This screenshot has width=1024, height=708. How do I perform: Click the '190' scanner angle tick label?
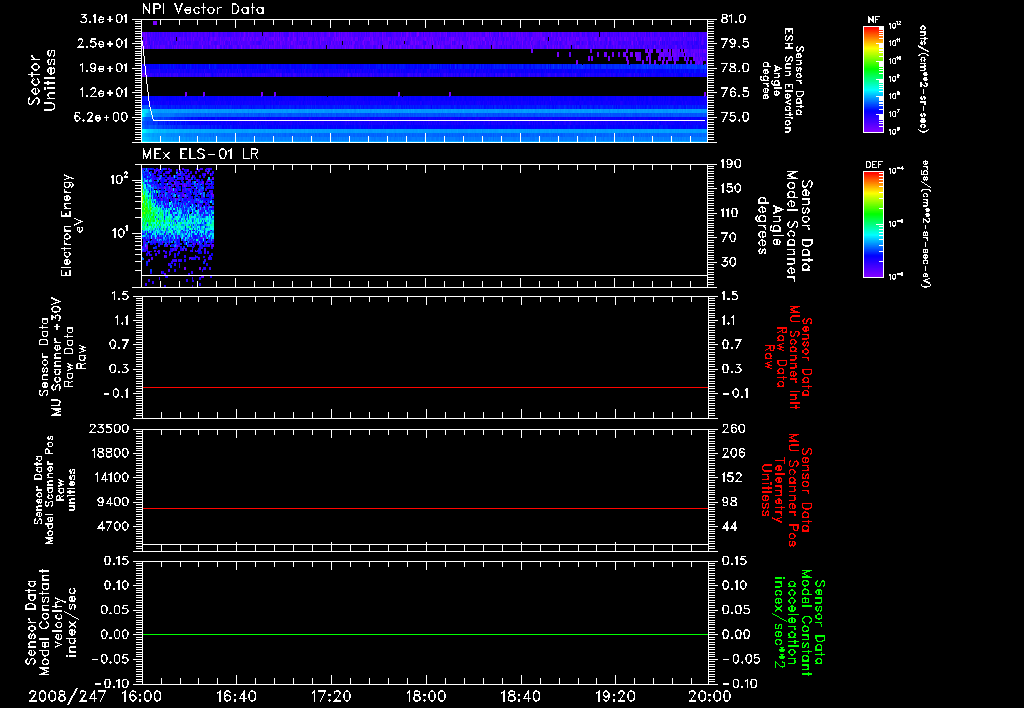click(731, 164)
